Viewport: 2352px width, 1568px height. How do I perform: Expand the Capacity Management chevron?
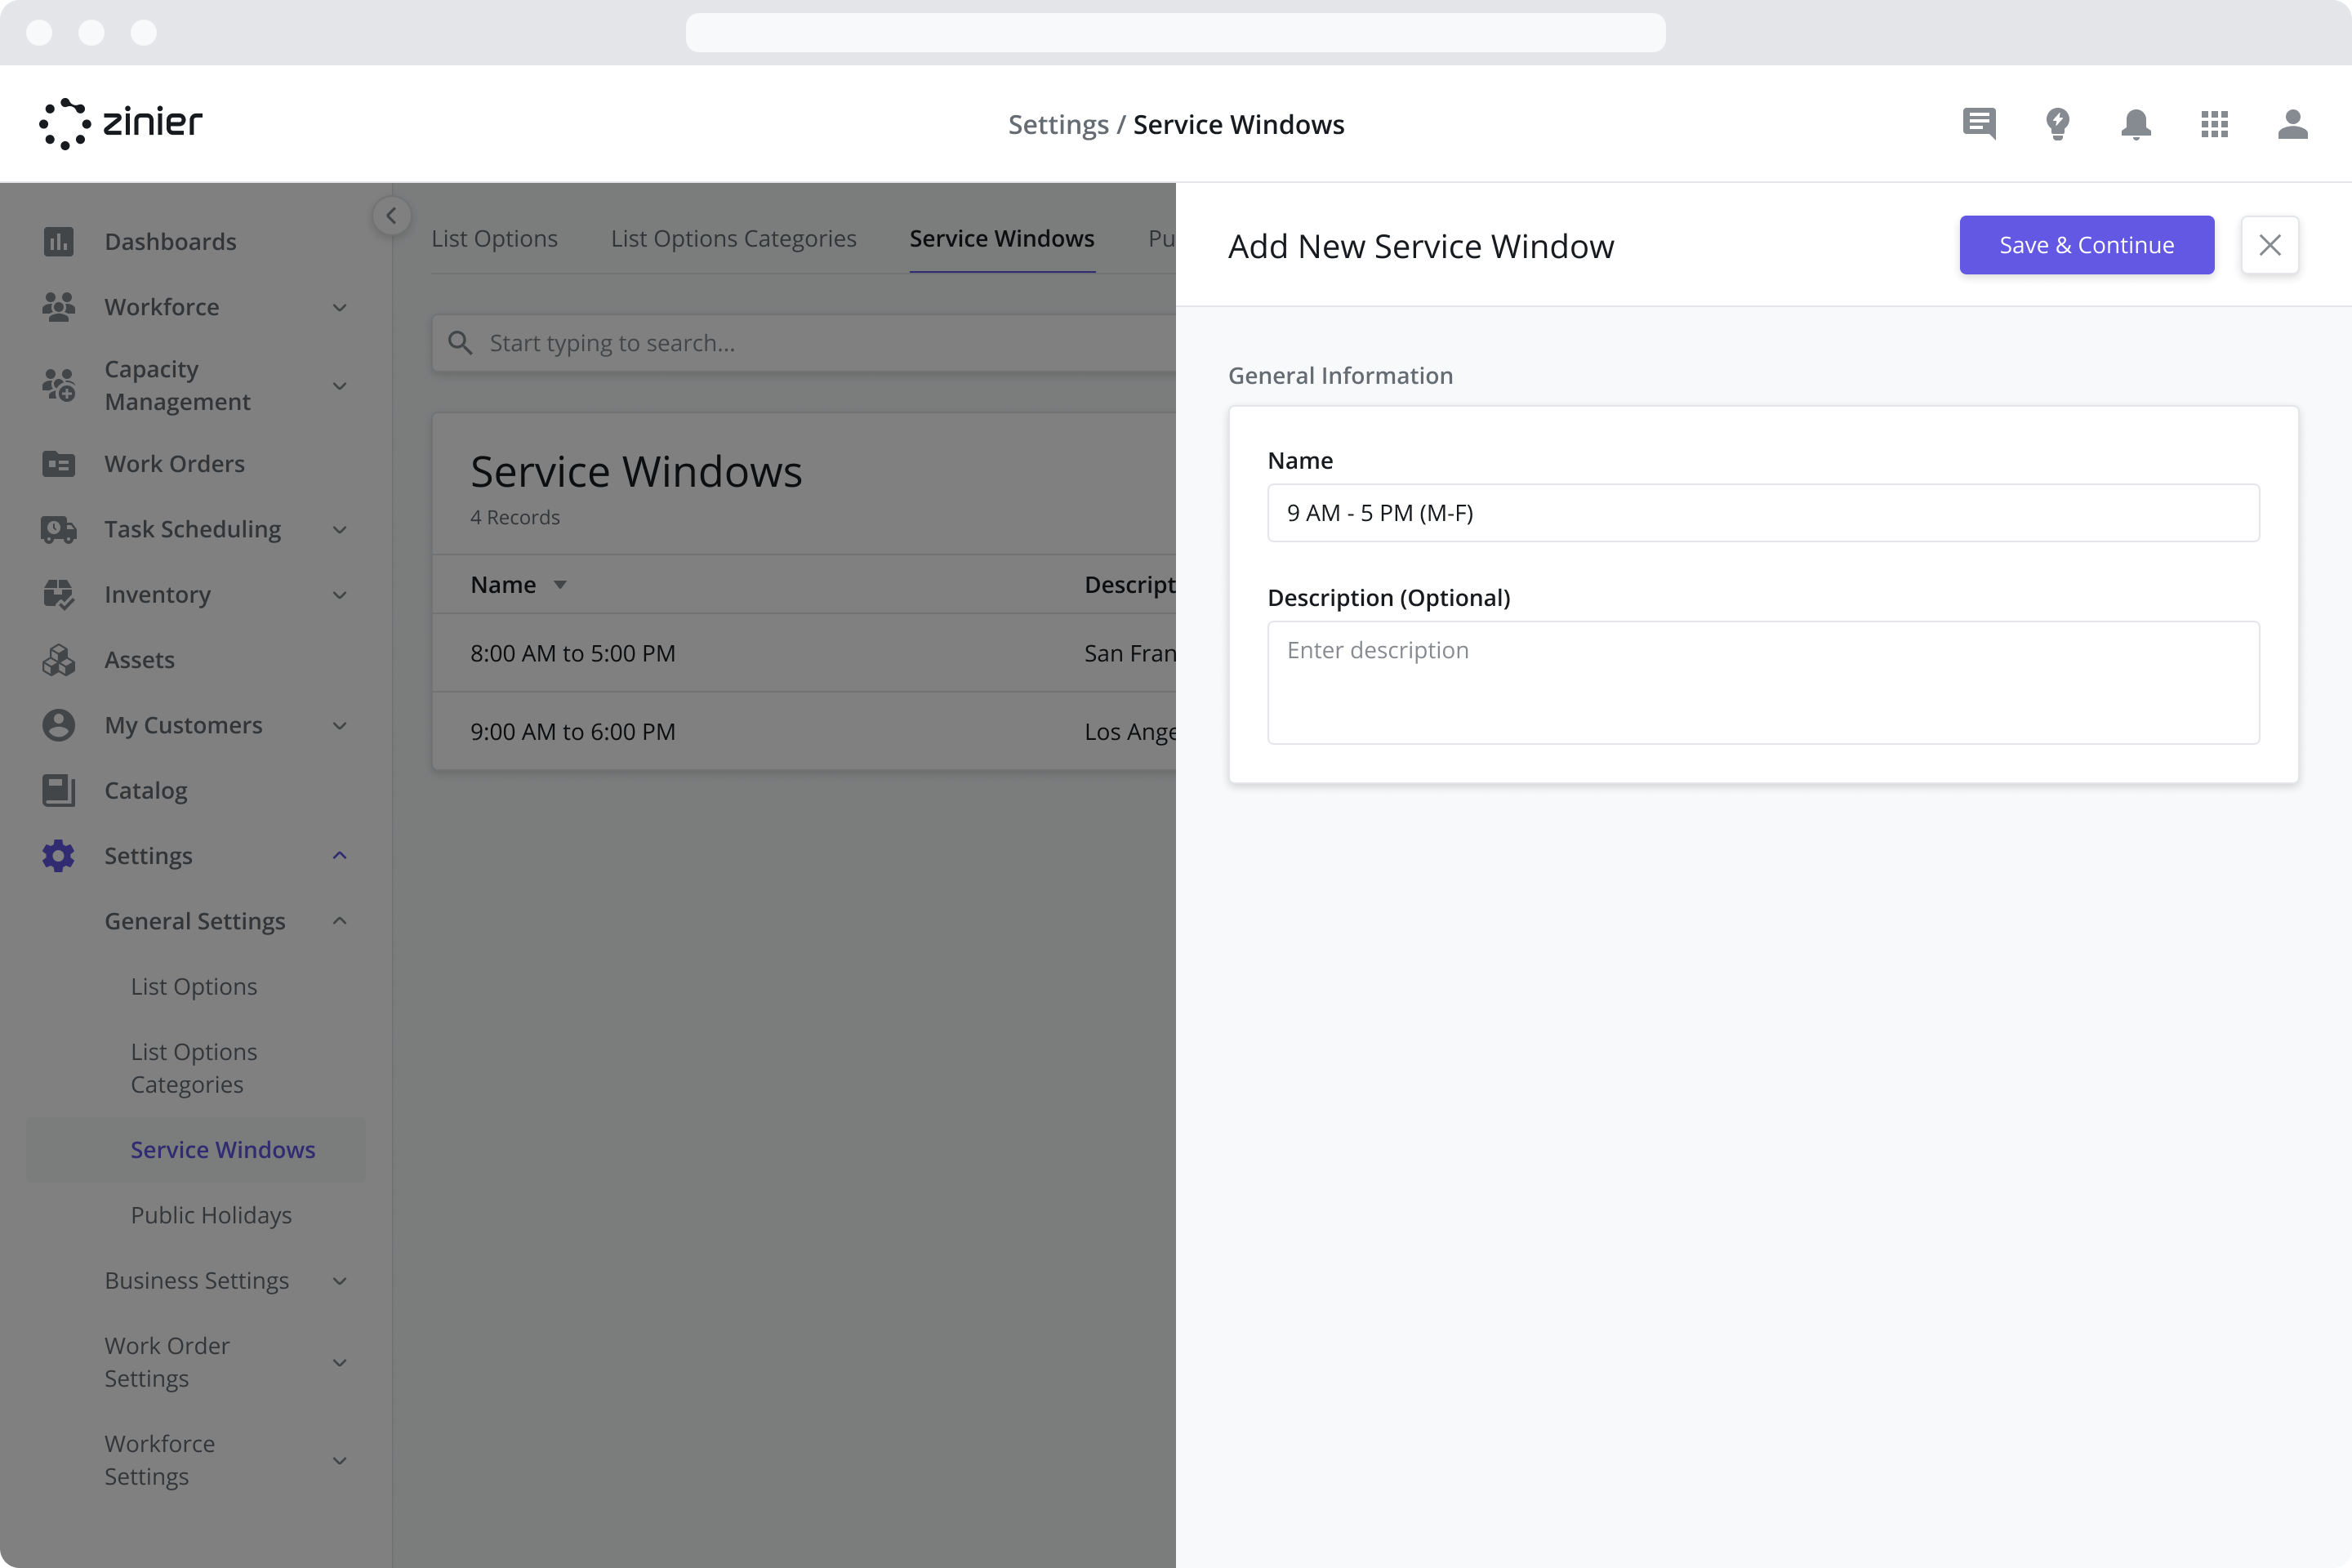[x=339, y=386]
